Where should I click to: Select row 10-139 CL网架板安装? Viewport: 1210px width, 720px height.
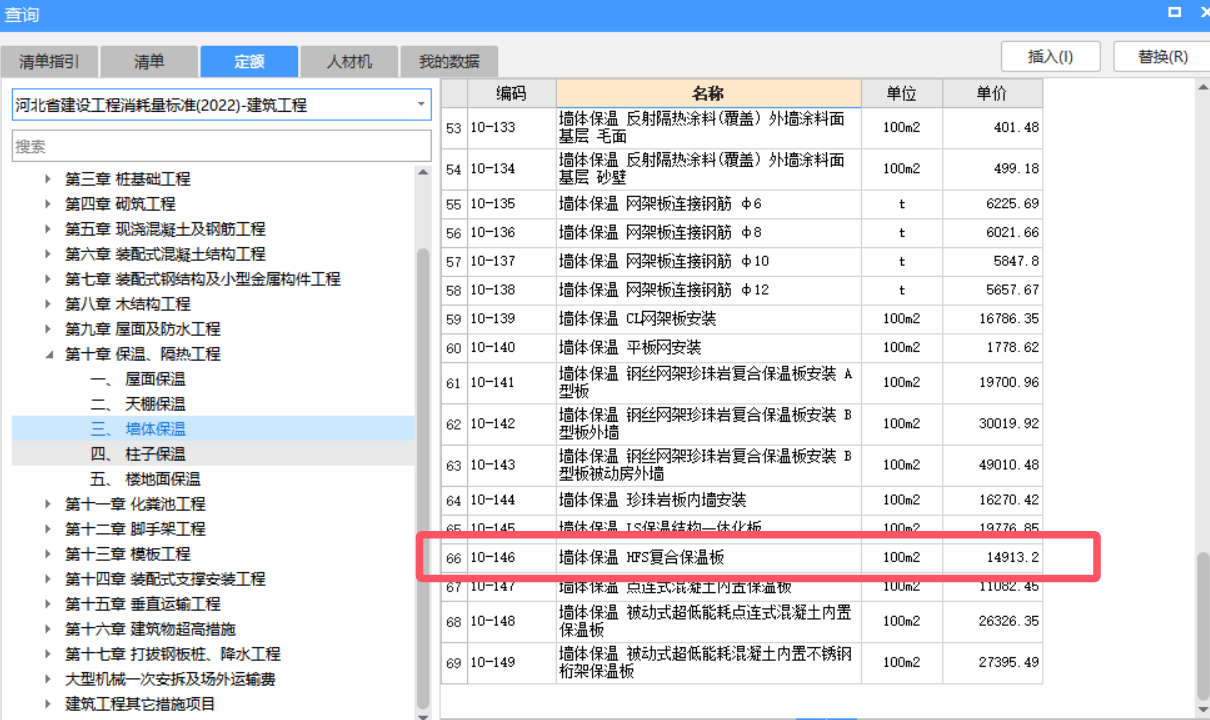(x=742, y=319)
